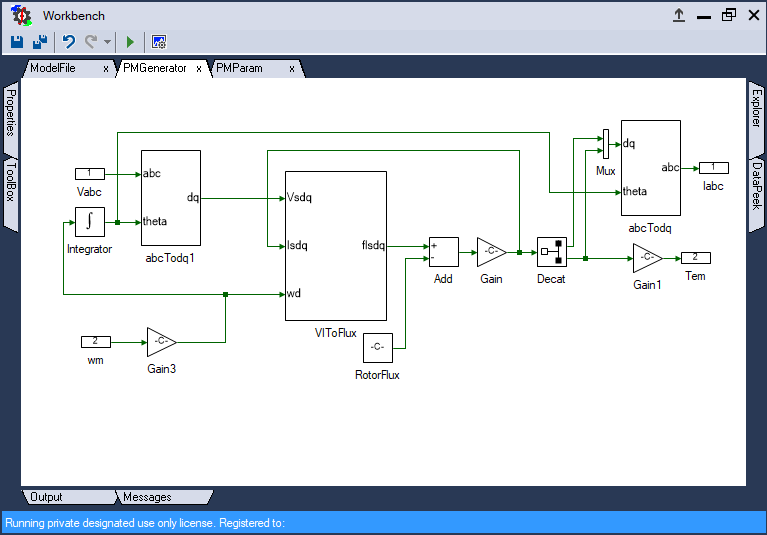
Task: Click the Redo arrow icon
Action: coord(90,42)
